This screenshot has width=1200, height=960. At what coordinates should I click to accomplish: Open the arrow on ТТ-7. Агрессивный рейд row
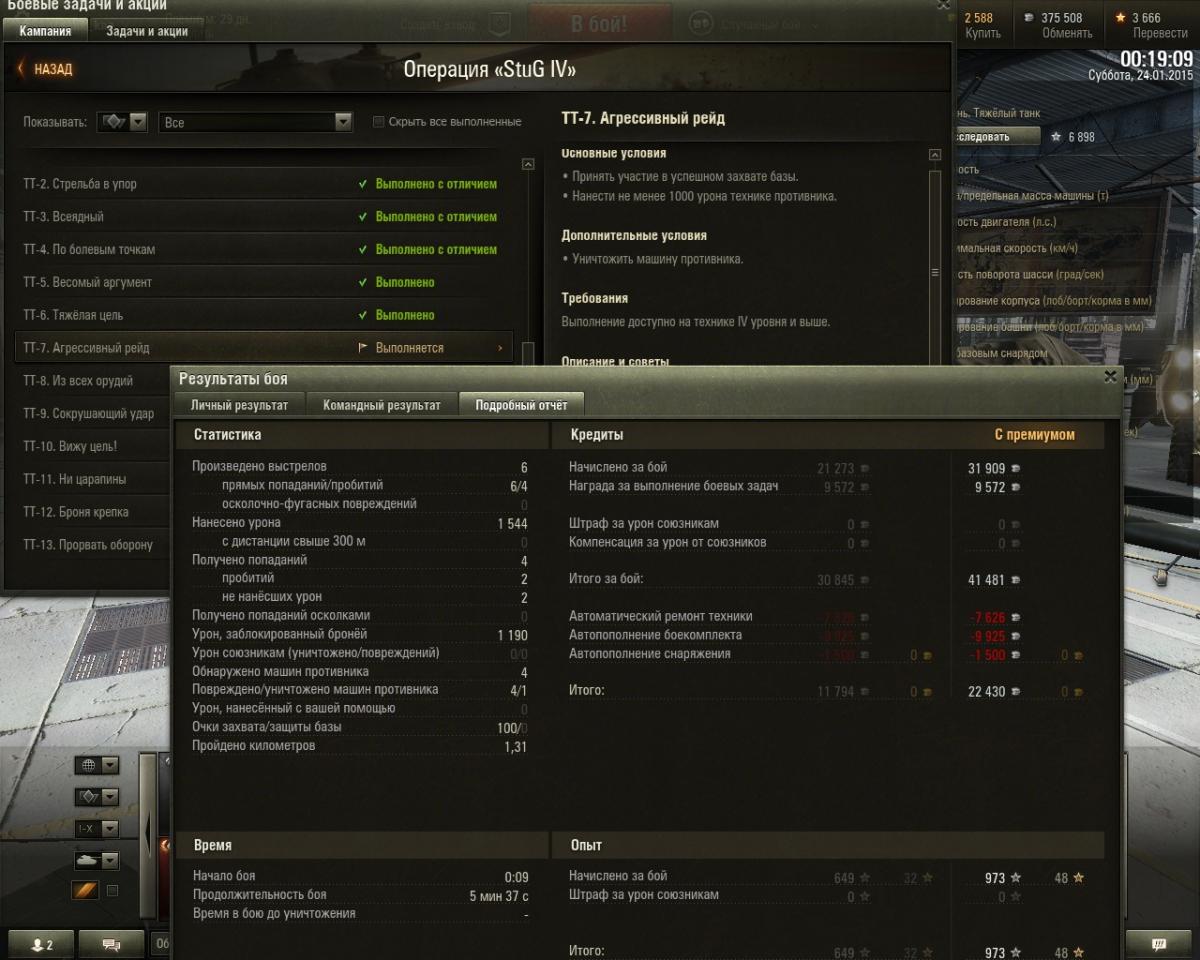click(500, 348)
